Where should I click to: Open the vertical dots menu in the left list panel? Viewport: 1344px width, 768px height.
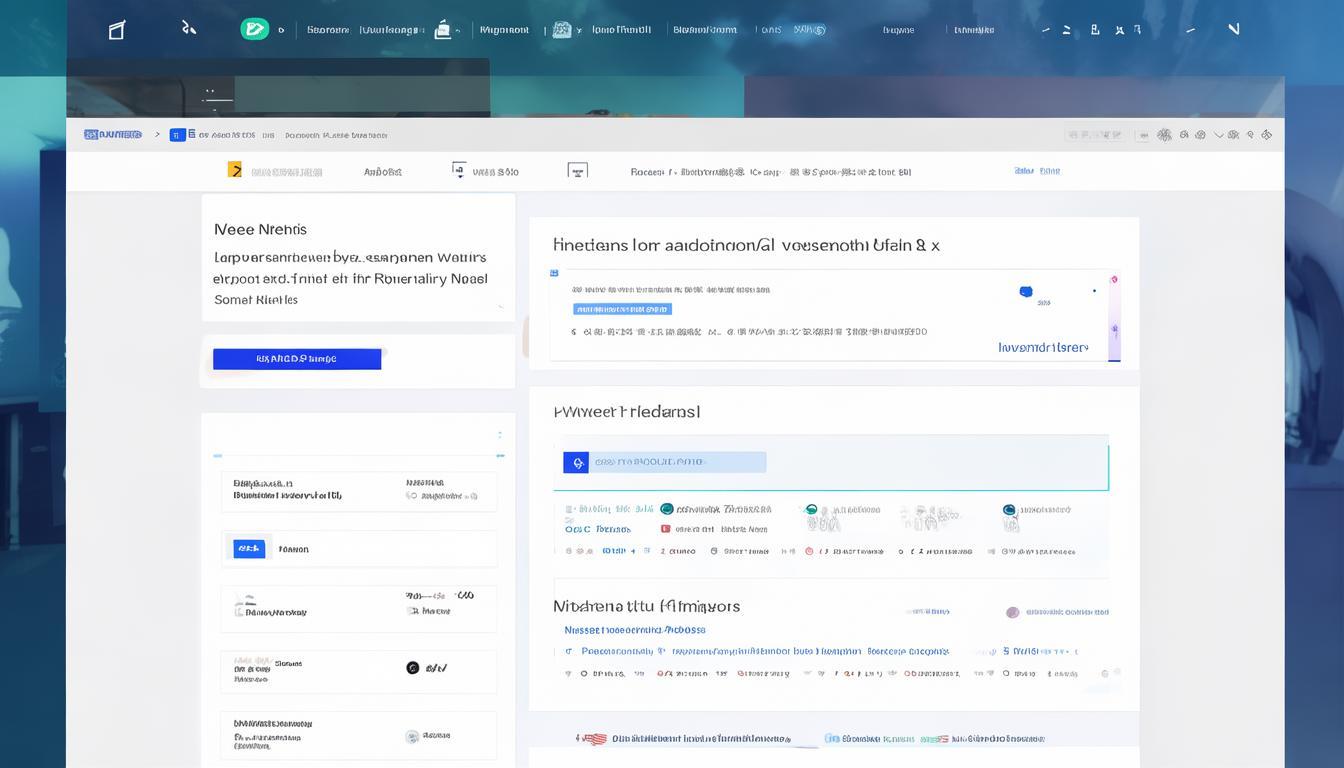click(500, 436)
